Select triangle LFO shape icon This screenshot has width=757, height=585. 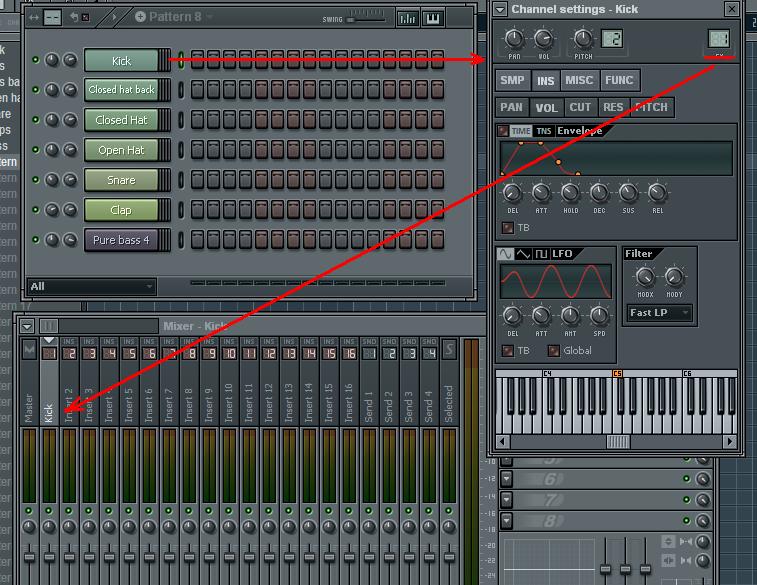coord(523,254)
